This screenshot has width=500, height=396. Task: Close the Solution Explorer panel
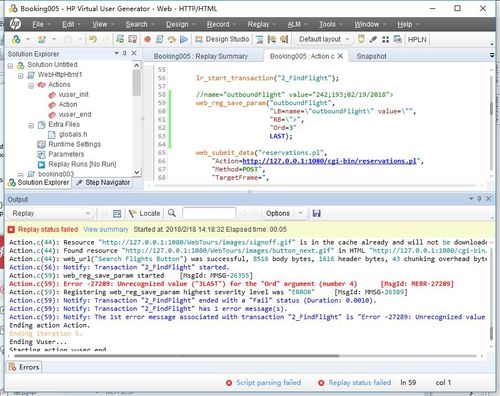coord(134,53)
